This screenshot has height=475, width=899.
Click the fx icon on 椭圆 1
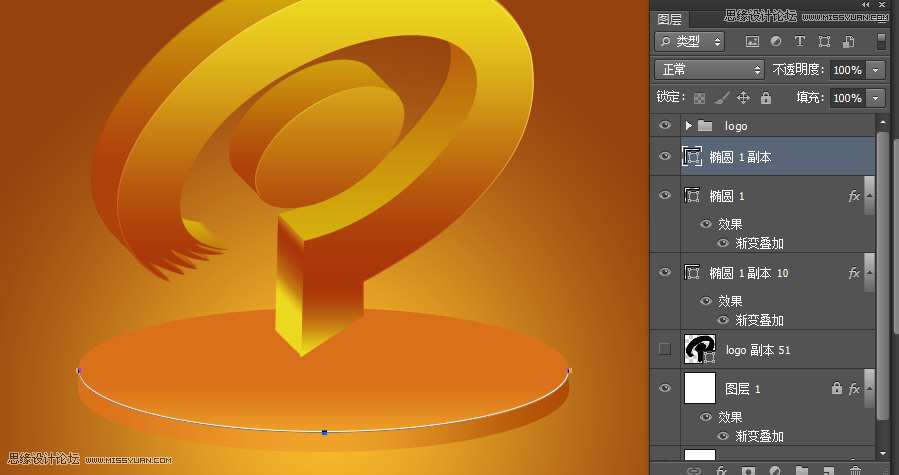(854, 196)
